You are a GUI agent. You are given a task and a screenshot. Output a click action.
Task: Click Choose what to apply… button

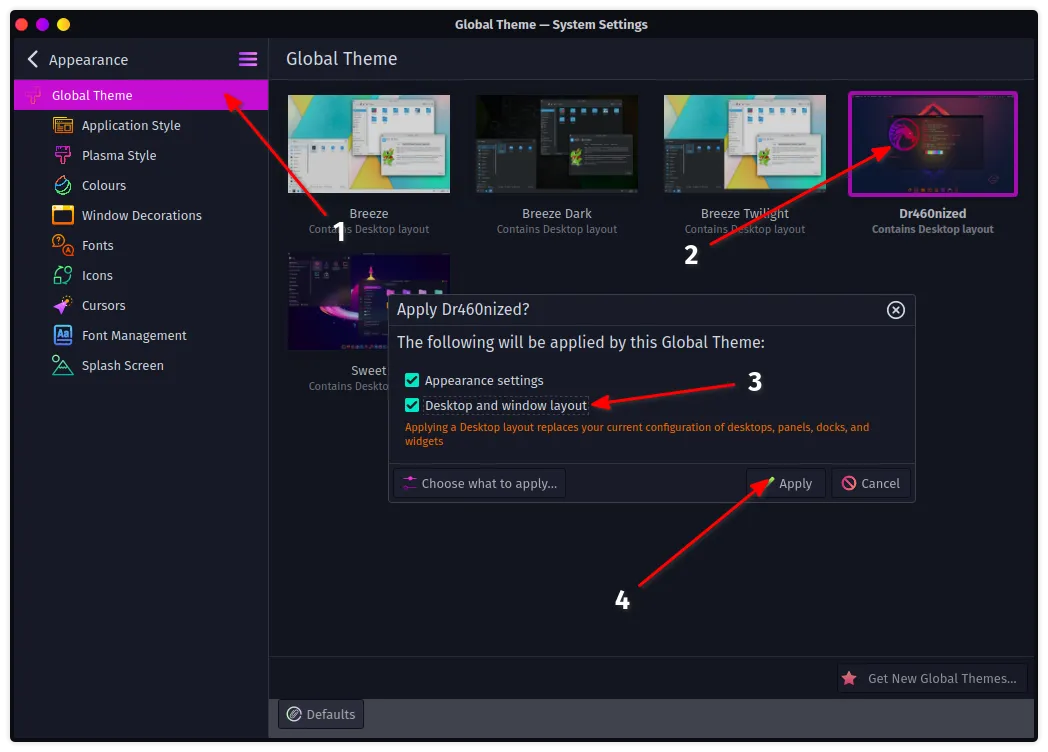(480, 483)
